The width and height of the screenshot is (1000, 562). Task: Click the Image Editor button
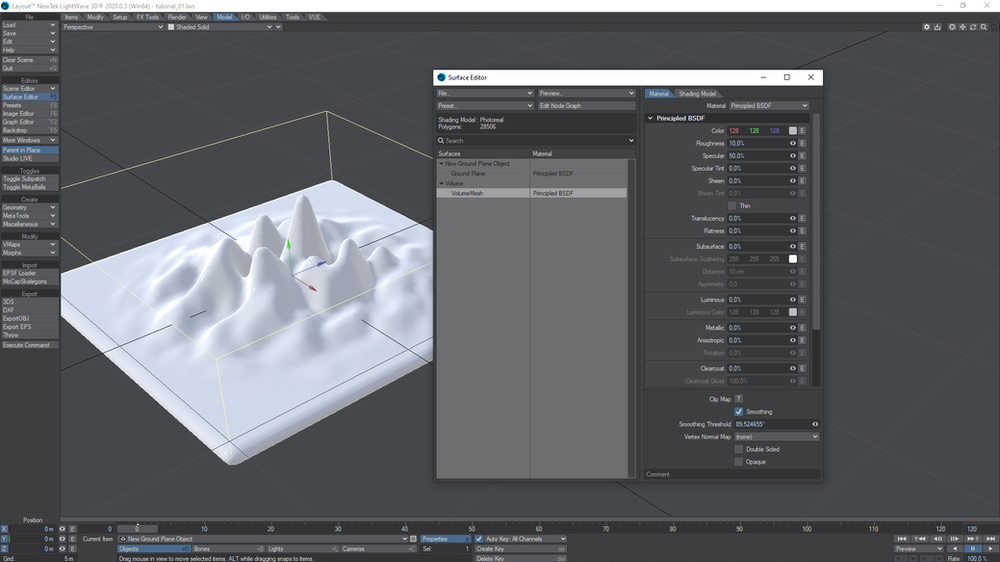pos(29,114)
